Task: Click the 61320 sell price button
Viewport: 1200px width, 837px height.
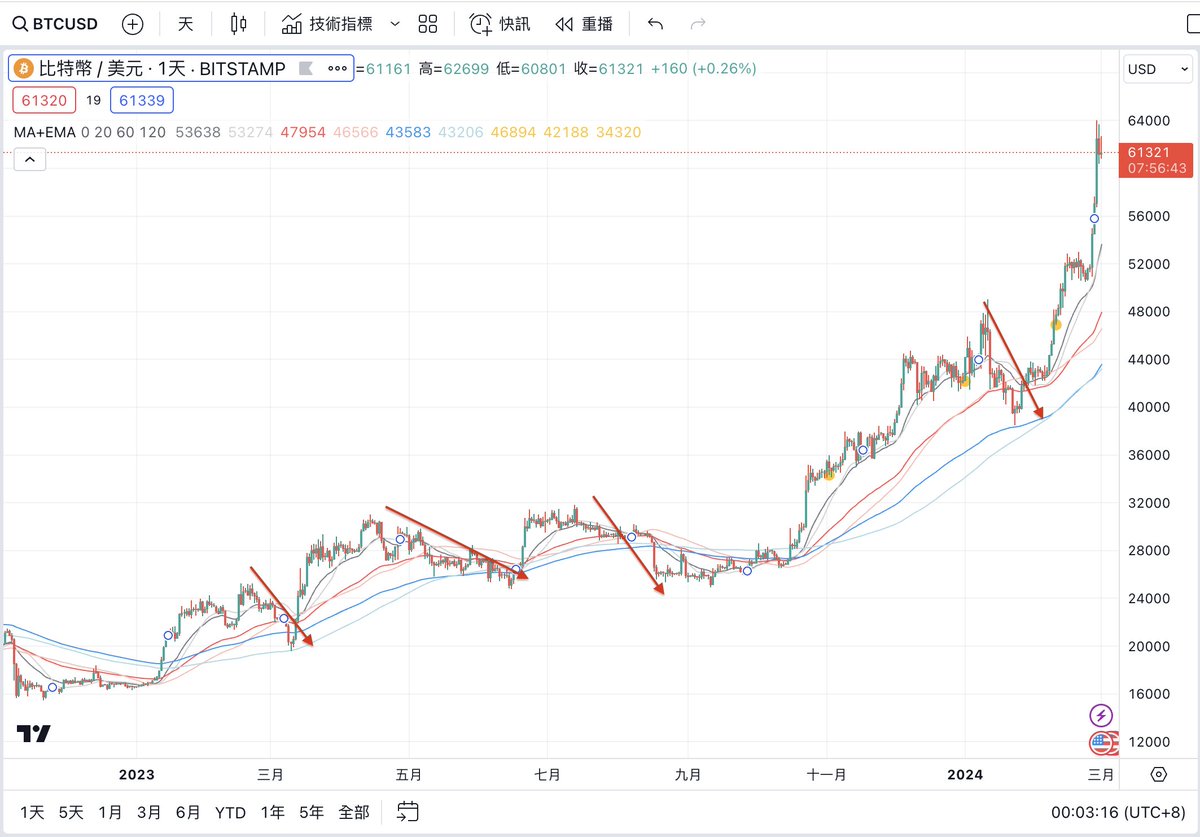Action: 44,100
